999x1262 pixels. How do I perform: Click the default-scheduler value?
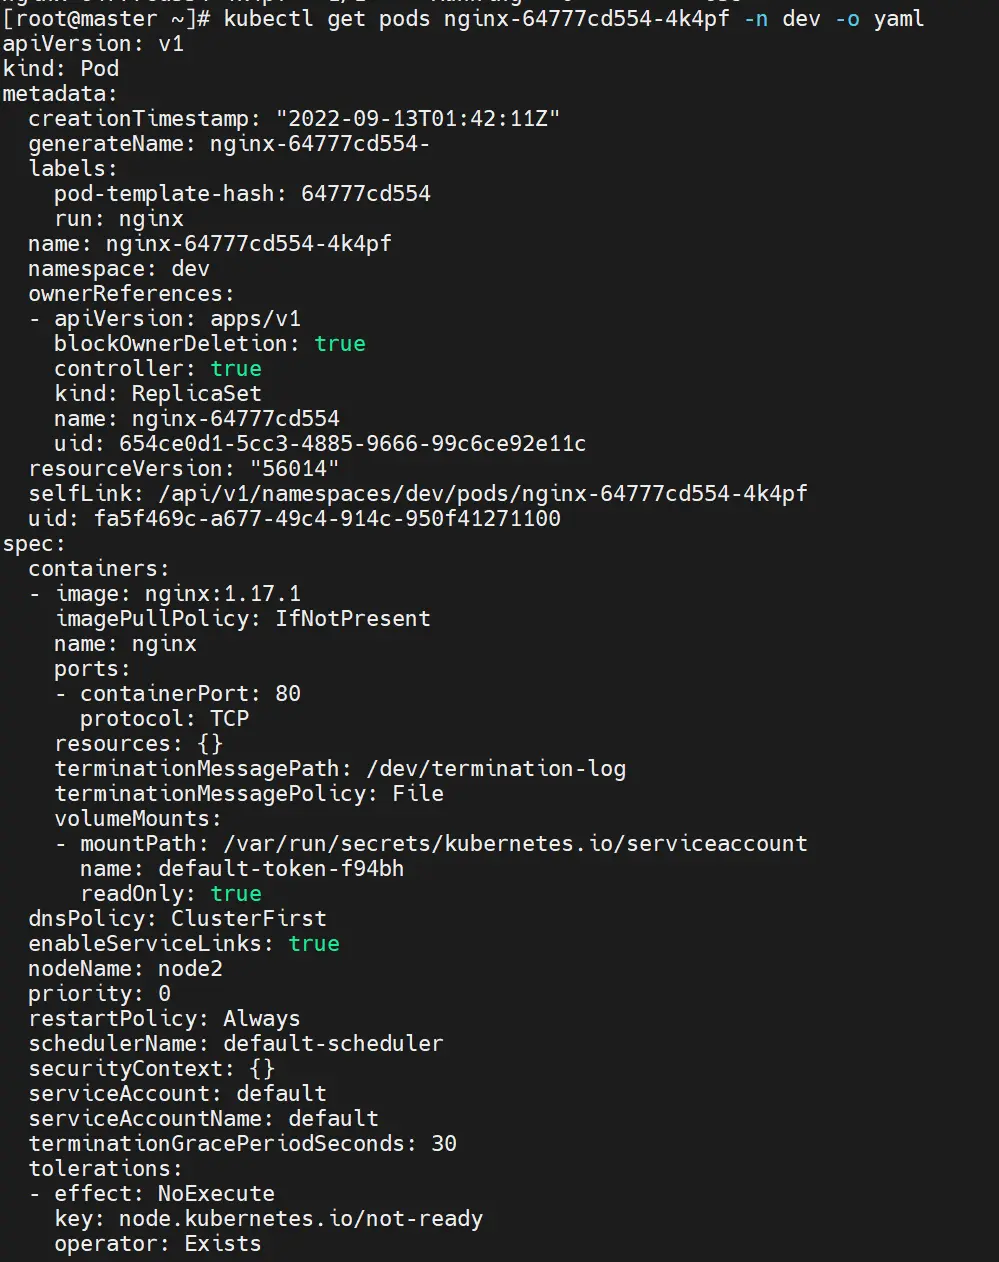333,1044
